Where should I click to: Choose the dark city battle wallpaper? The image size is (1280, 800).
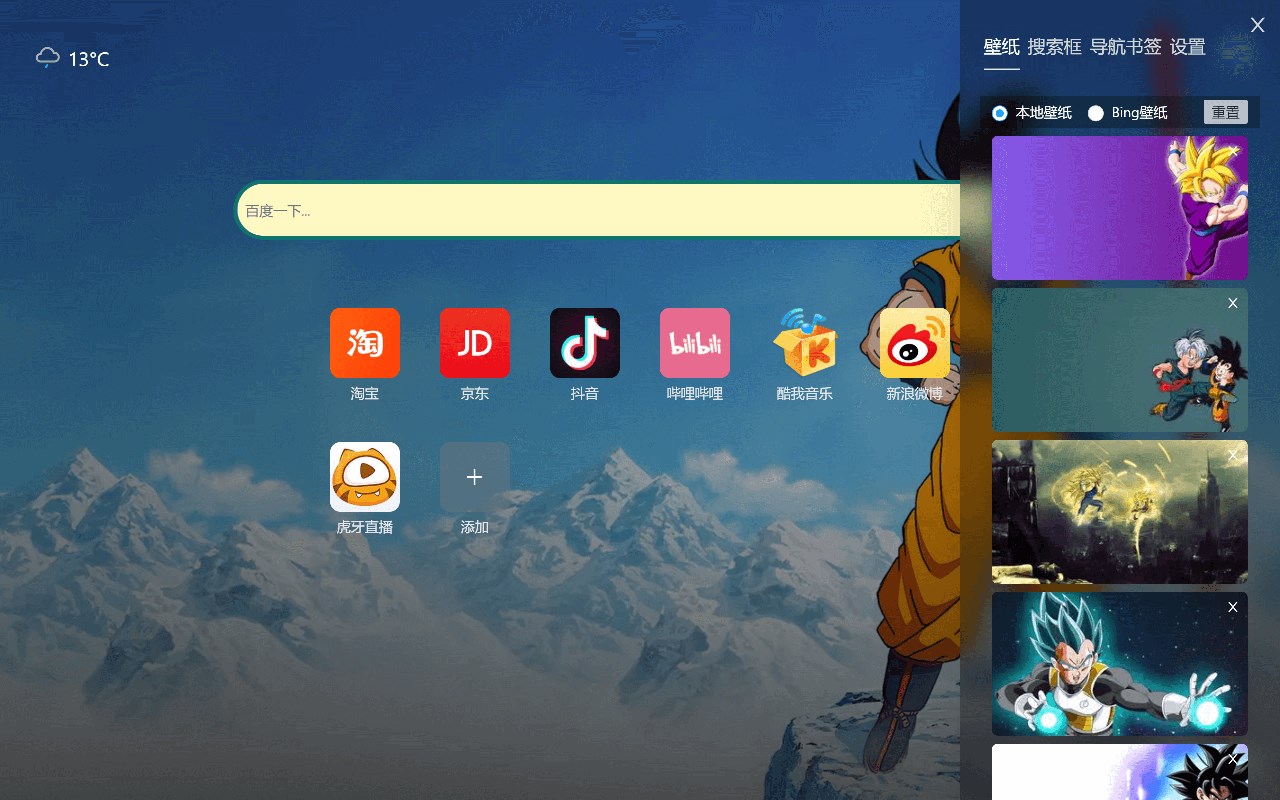coord(1120,512)
